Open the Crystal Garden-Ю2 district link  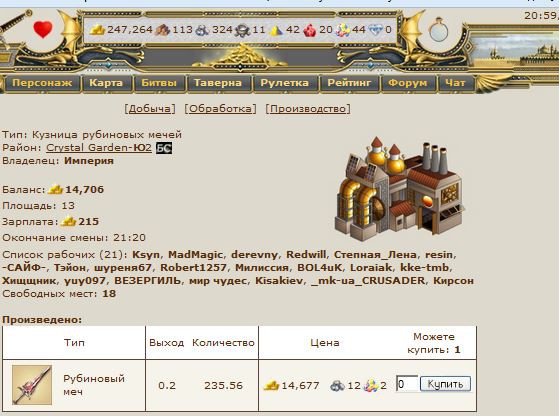click(x=99, y=148)
